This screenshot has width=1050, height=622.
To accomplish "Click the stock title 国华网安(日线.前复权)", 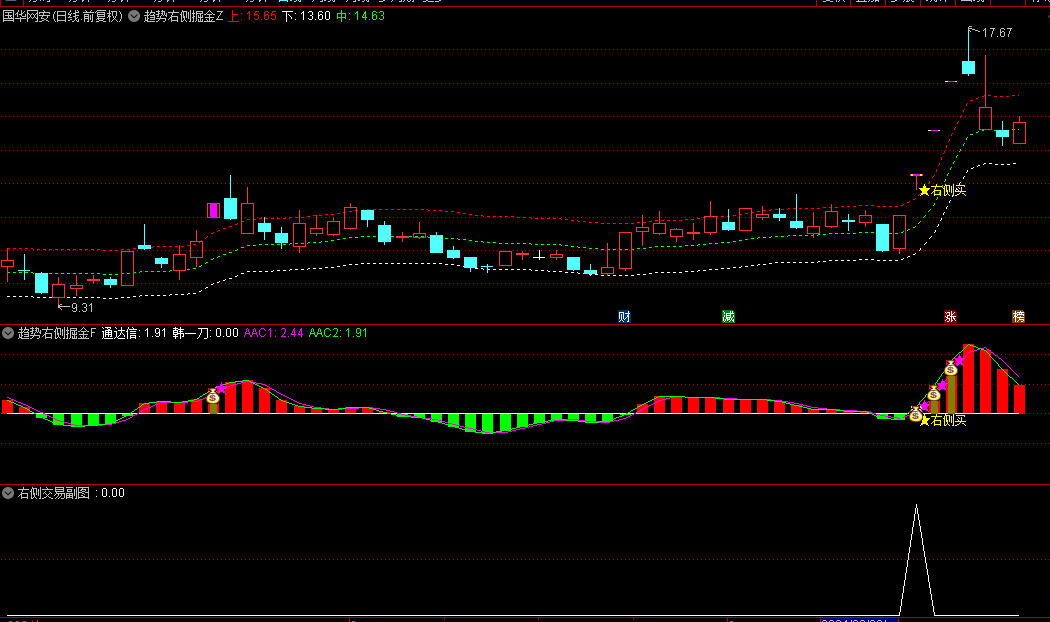I will pyautogui.click(x=62, y=16).
